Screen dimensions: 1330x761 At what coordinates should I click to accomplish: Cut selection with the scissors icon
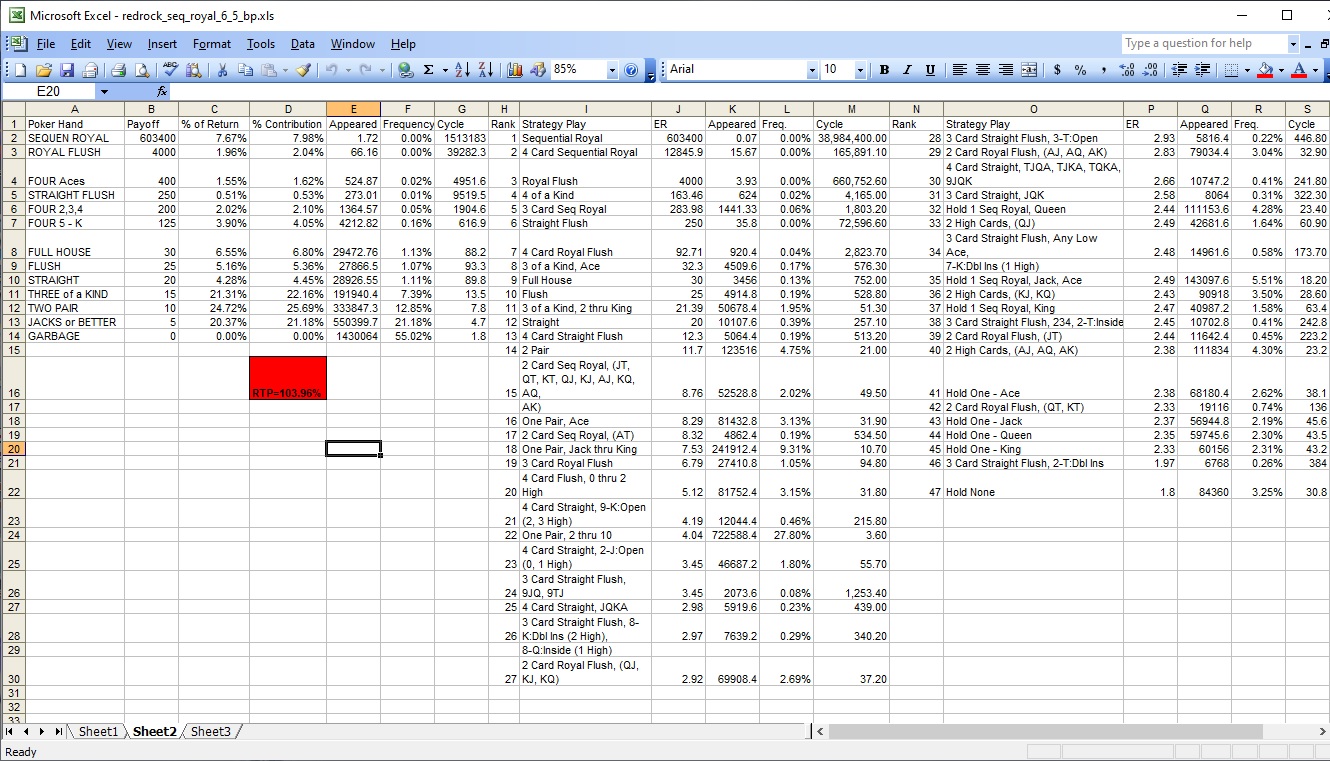click(x=222, y=70)
